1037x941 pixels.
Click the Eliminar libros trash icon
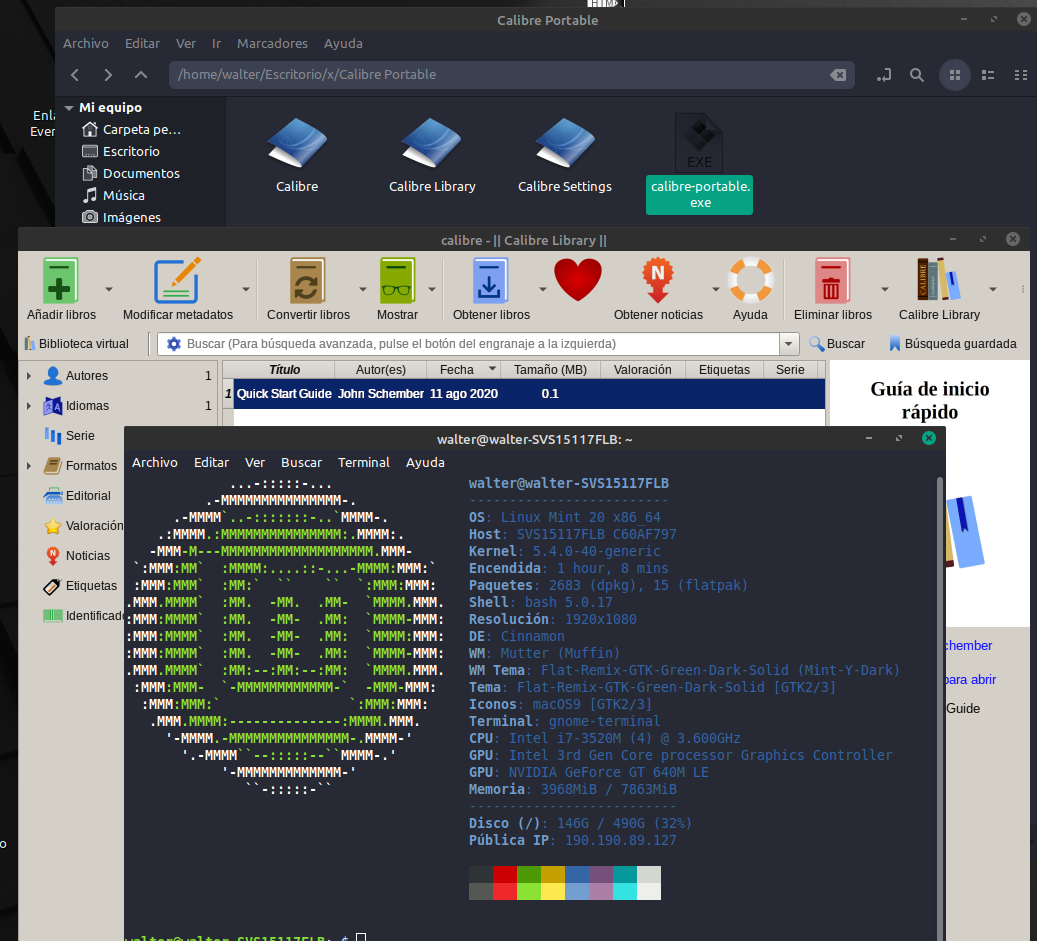coord(832,281)
